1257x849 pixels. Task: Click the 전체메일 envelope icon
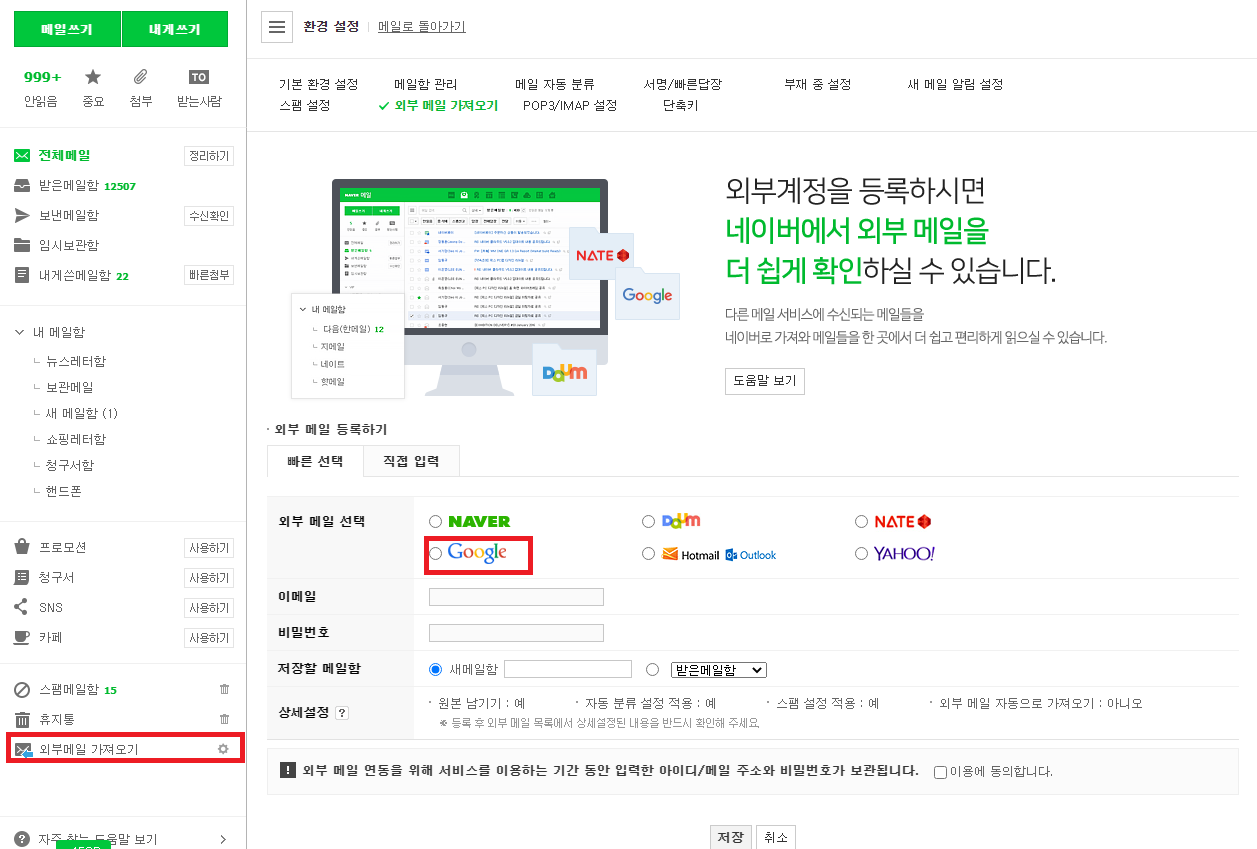[21, 155]
